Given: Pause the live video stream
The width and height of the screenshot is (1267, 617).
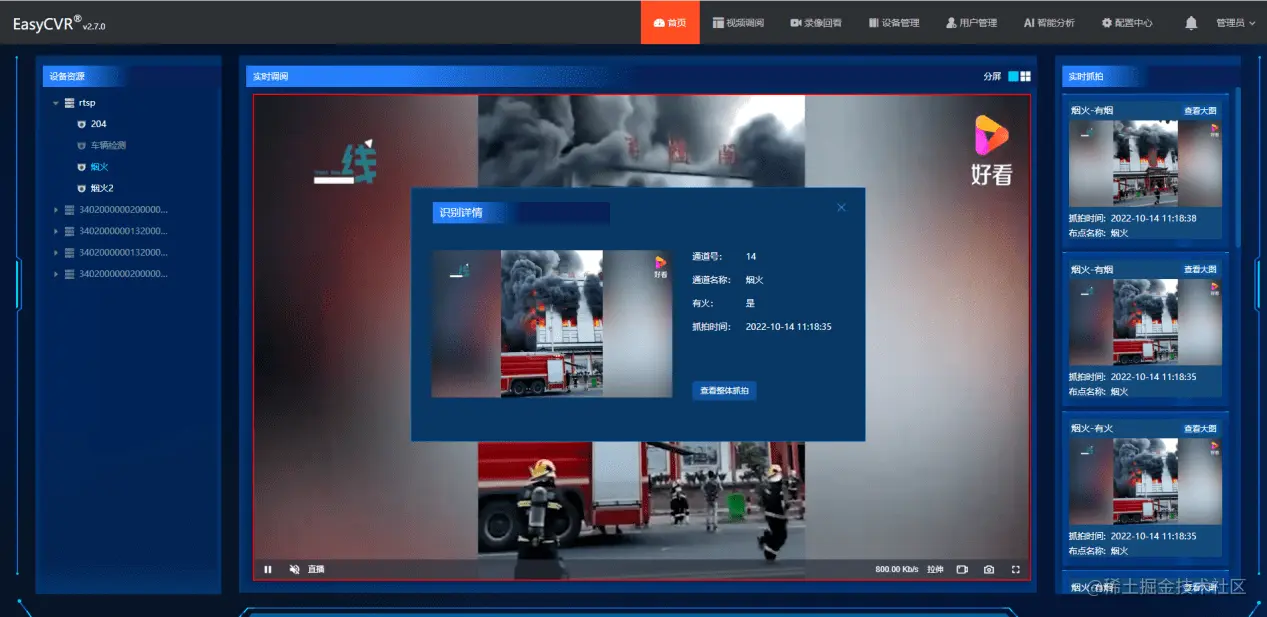Looking at the screenshot, I should tap(268, 569).
